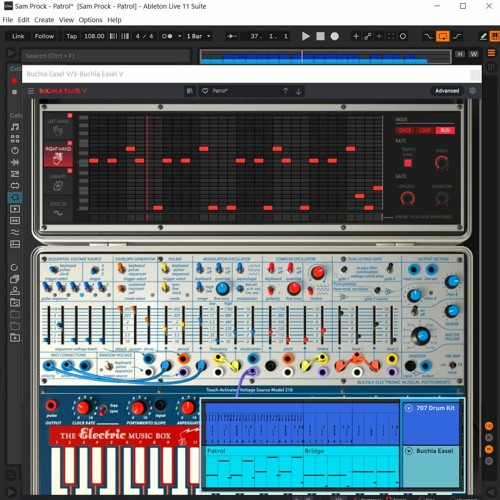
Task: Toggle the metronome icon
Action: (167, 36)
